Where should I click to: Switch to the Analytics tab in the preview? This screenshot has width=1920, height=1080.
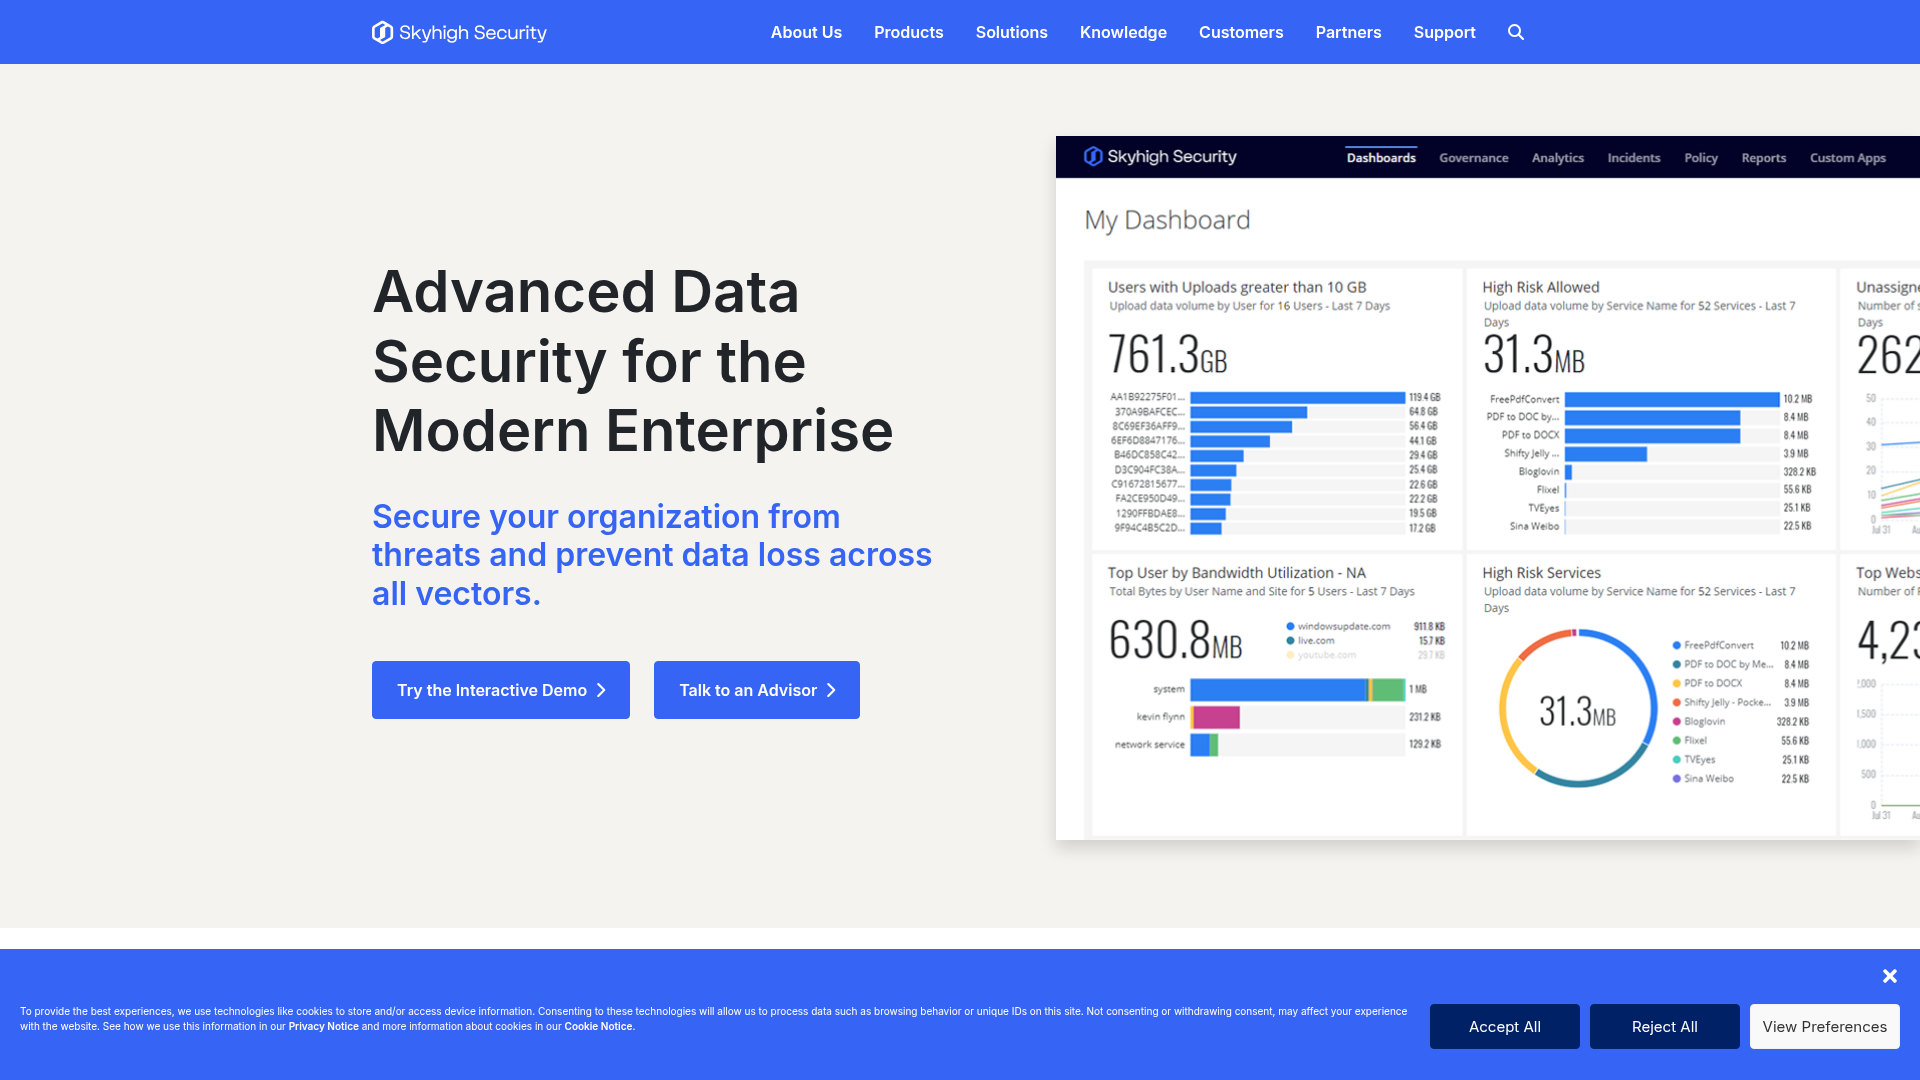[1557, 157]
